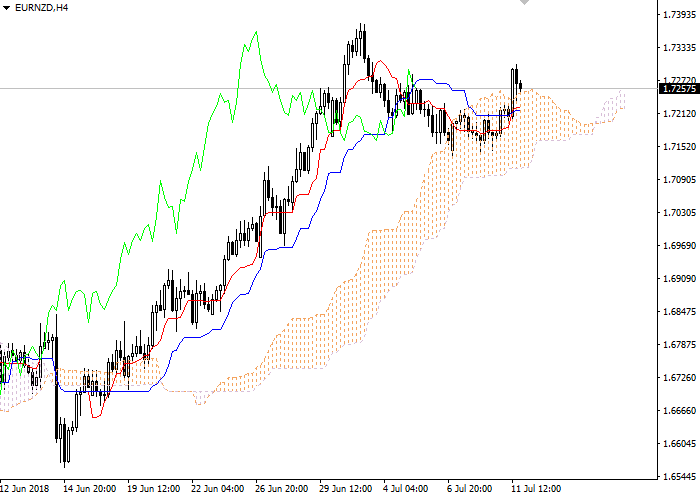Select the 1.70305 price axis label
The width and height of the screenshot is (700, 500).
679,212
